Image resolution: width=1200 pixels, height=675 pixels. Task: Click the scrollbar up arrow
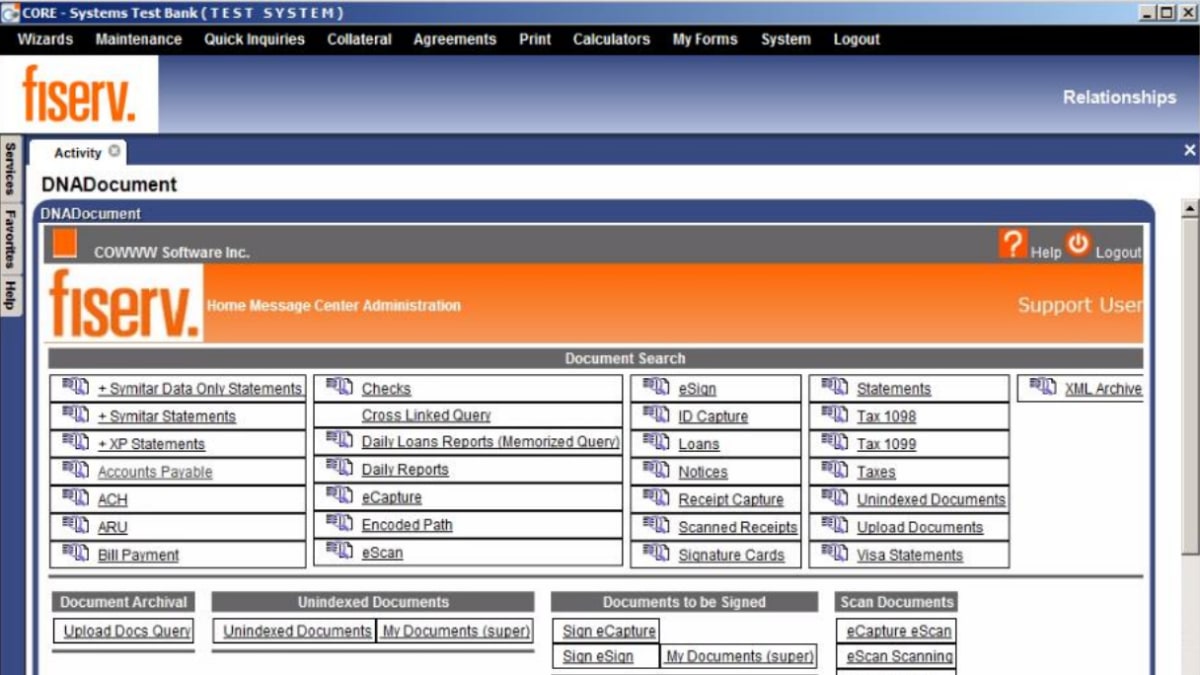click(1190, 209)
